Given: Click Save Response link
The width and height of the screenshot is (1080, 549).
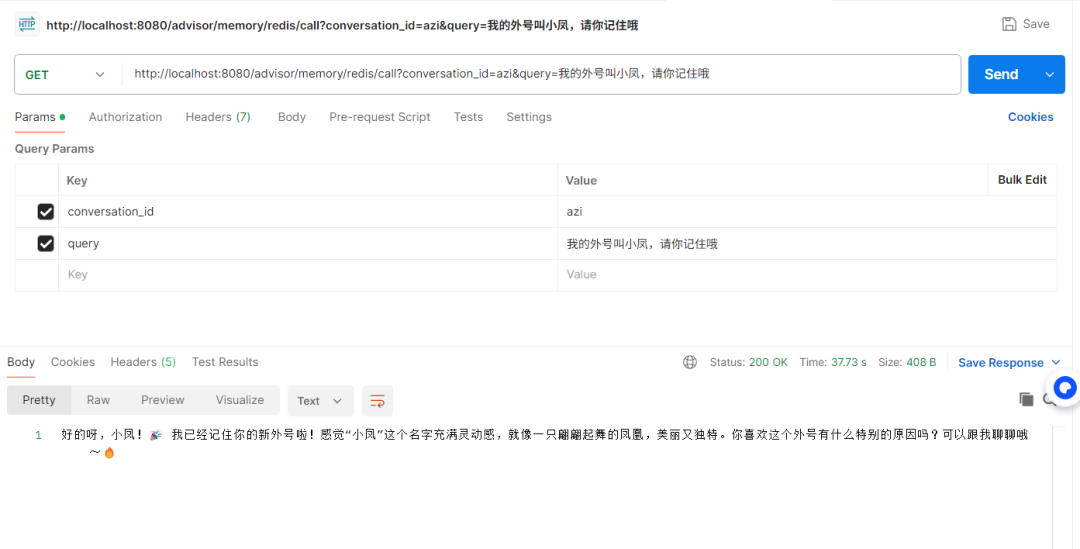Looking at the screenshot, I should click(1001, 362).
